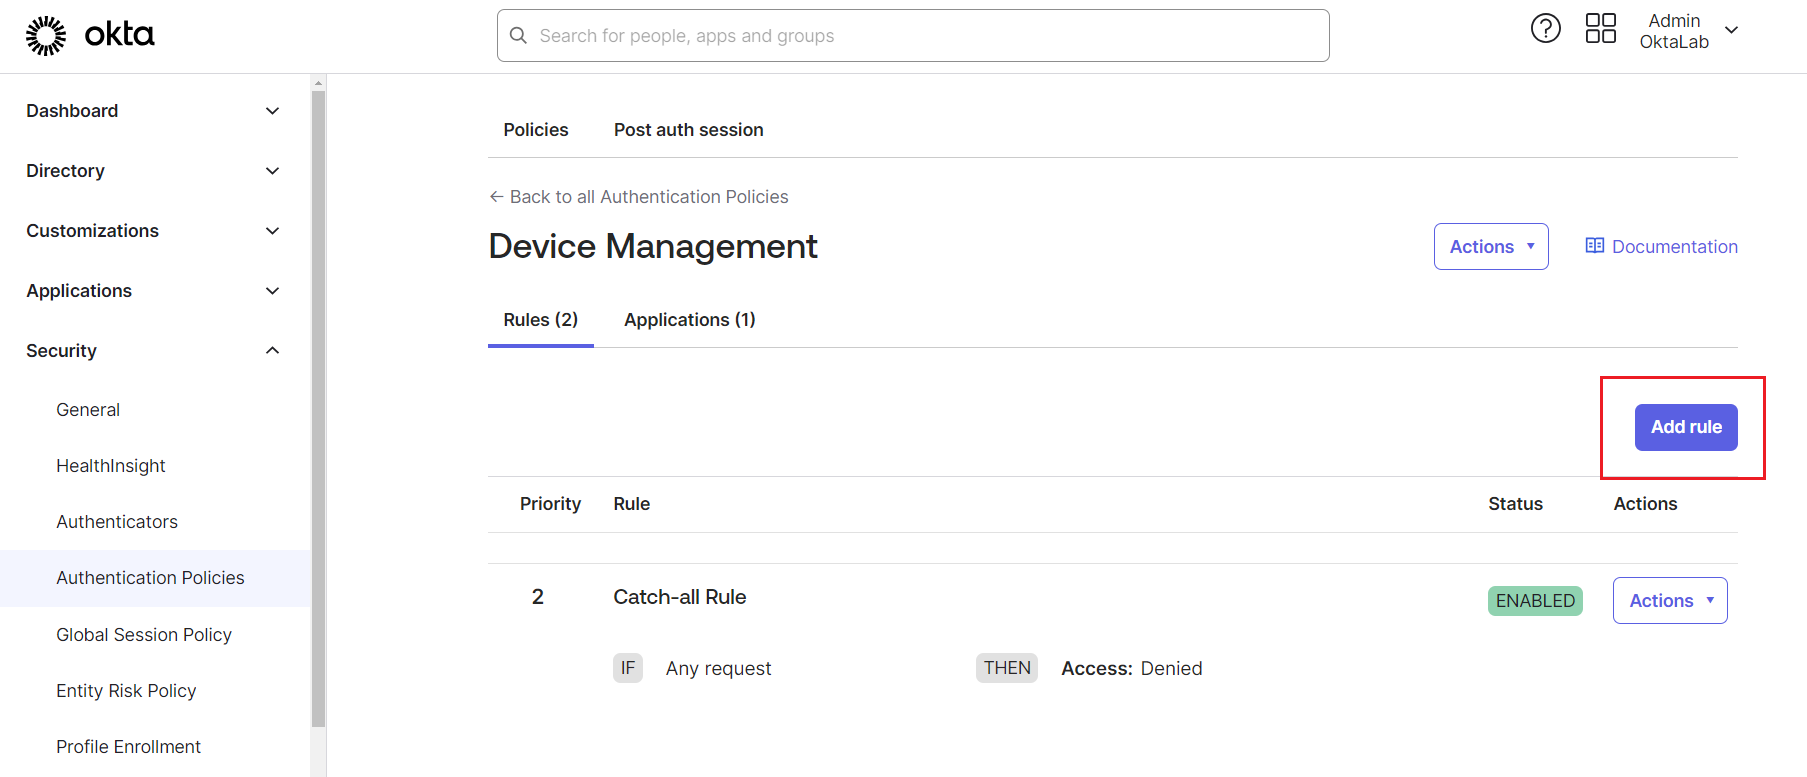
Task: Expand the Admin OktaLab account menu
Action: pyautogui.click(x=1732, y=31)
